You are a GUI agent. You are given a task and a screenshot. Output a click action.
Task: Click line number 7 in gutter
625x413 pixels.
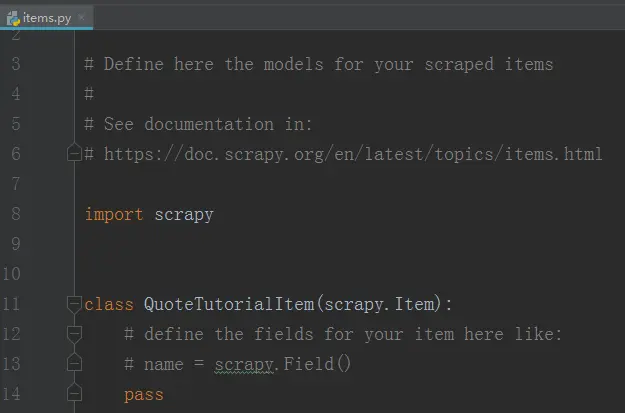(16, 184)
